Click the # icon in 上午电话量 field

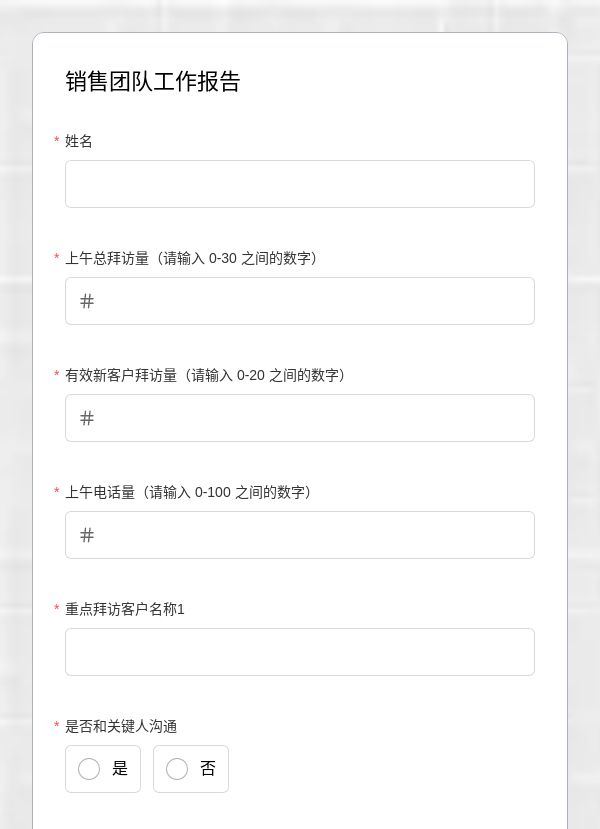(87, 535)
